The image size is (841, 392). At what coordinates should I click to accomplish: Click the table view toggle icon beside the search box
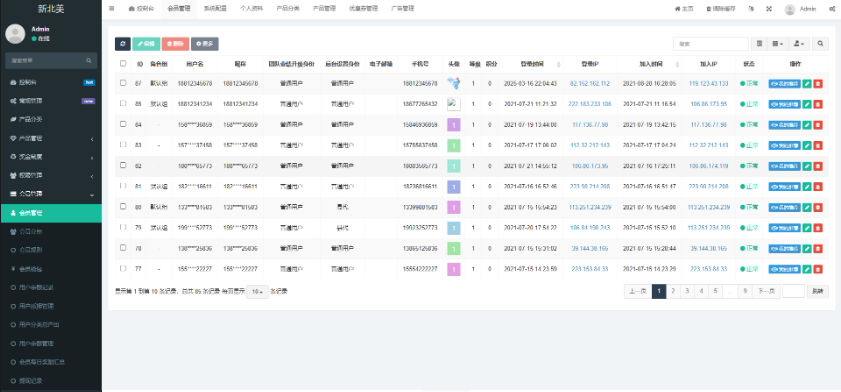pos(759,44)
